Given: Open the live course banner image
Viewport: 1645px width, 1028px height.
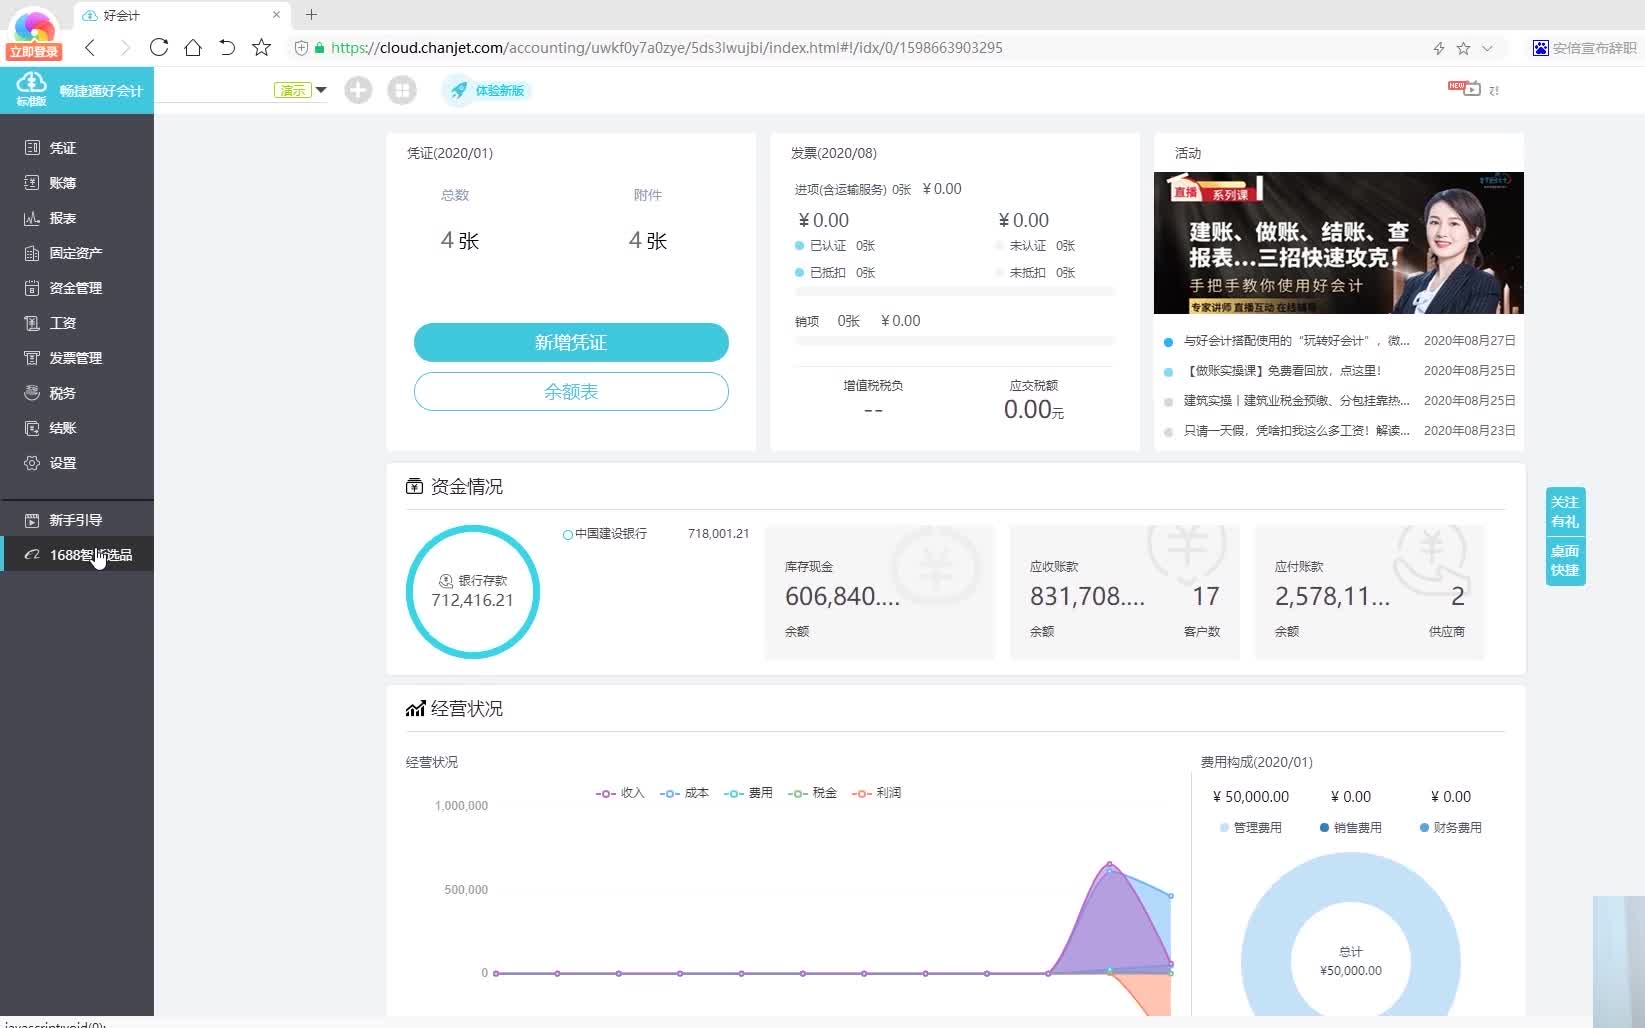Looking at the screenshot, I should [x=1338, y=243].
